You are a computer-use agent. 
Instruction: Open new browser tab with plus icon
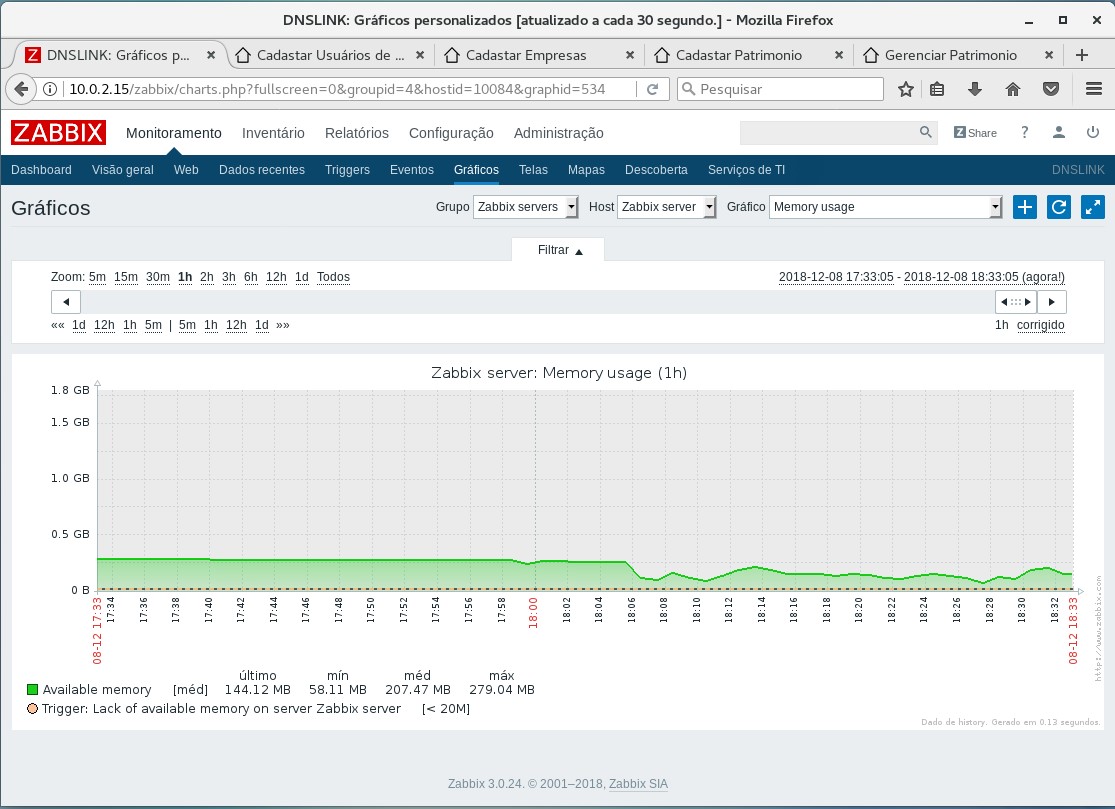(1082, 55)
